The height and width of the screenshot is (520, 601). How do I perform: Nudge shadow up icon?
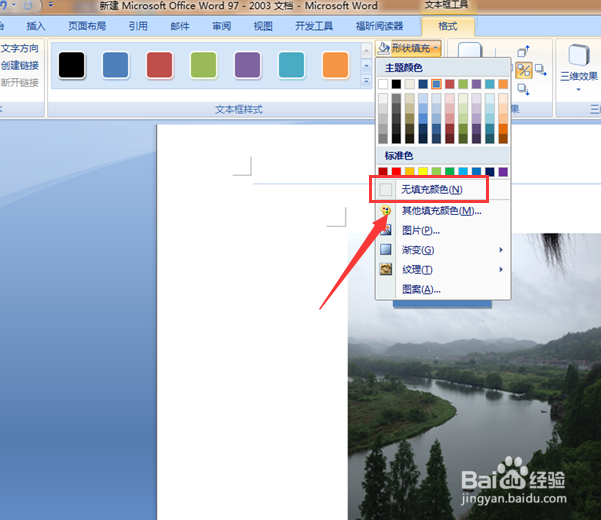coord(524,51)
